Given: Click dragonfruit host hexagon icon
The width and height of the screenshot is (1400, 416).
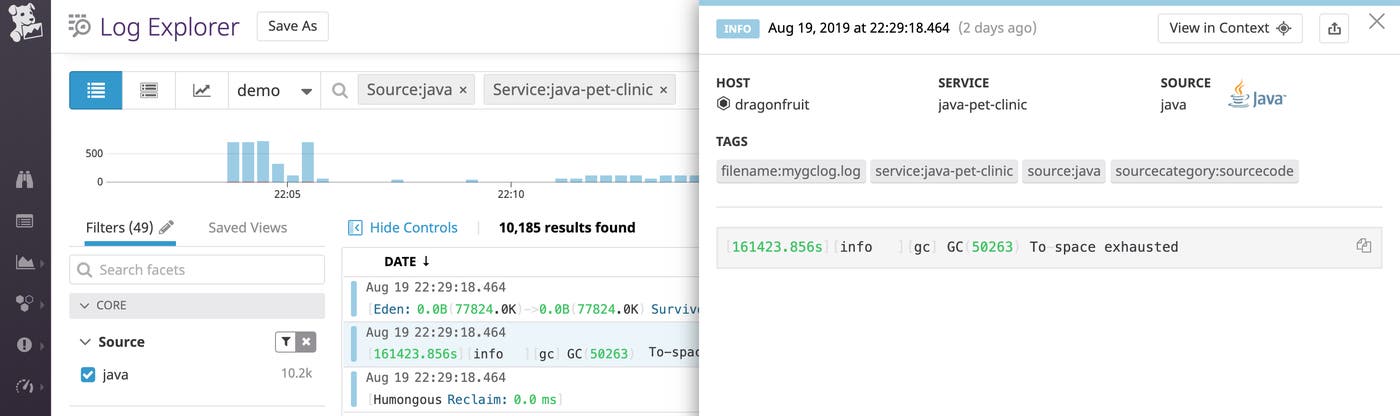Looking at the screenshot, I should 724,104.
